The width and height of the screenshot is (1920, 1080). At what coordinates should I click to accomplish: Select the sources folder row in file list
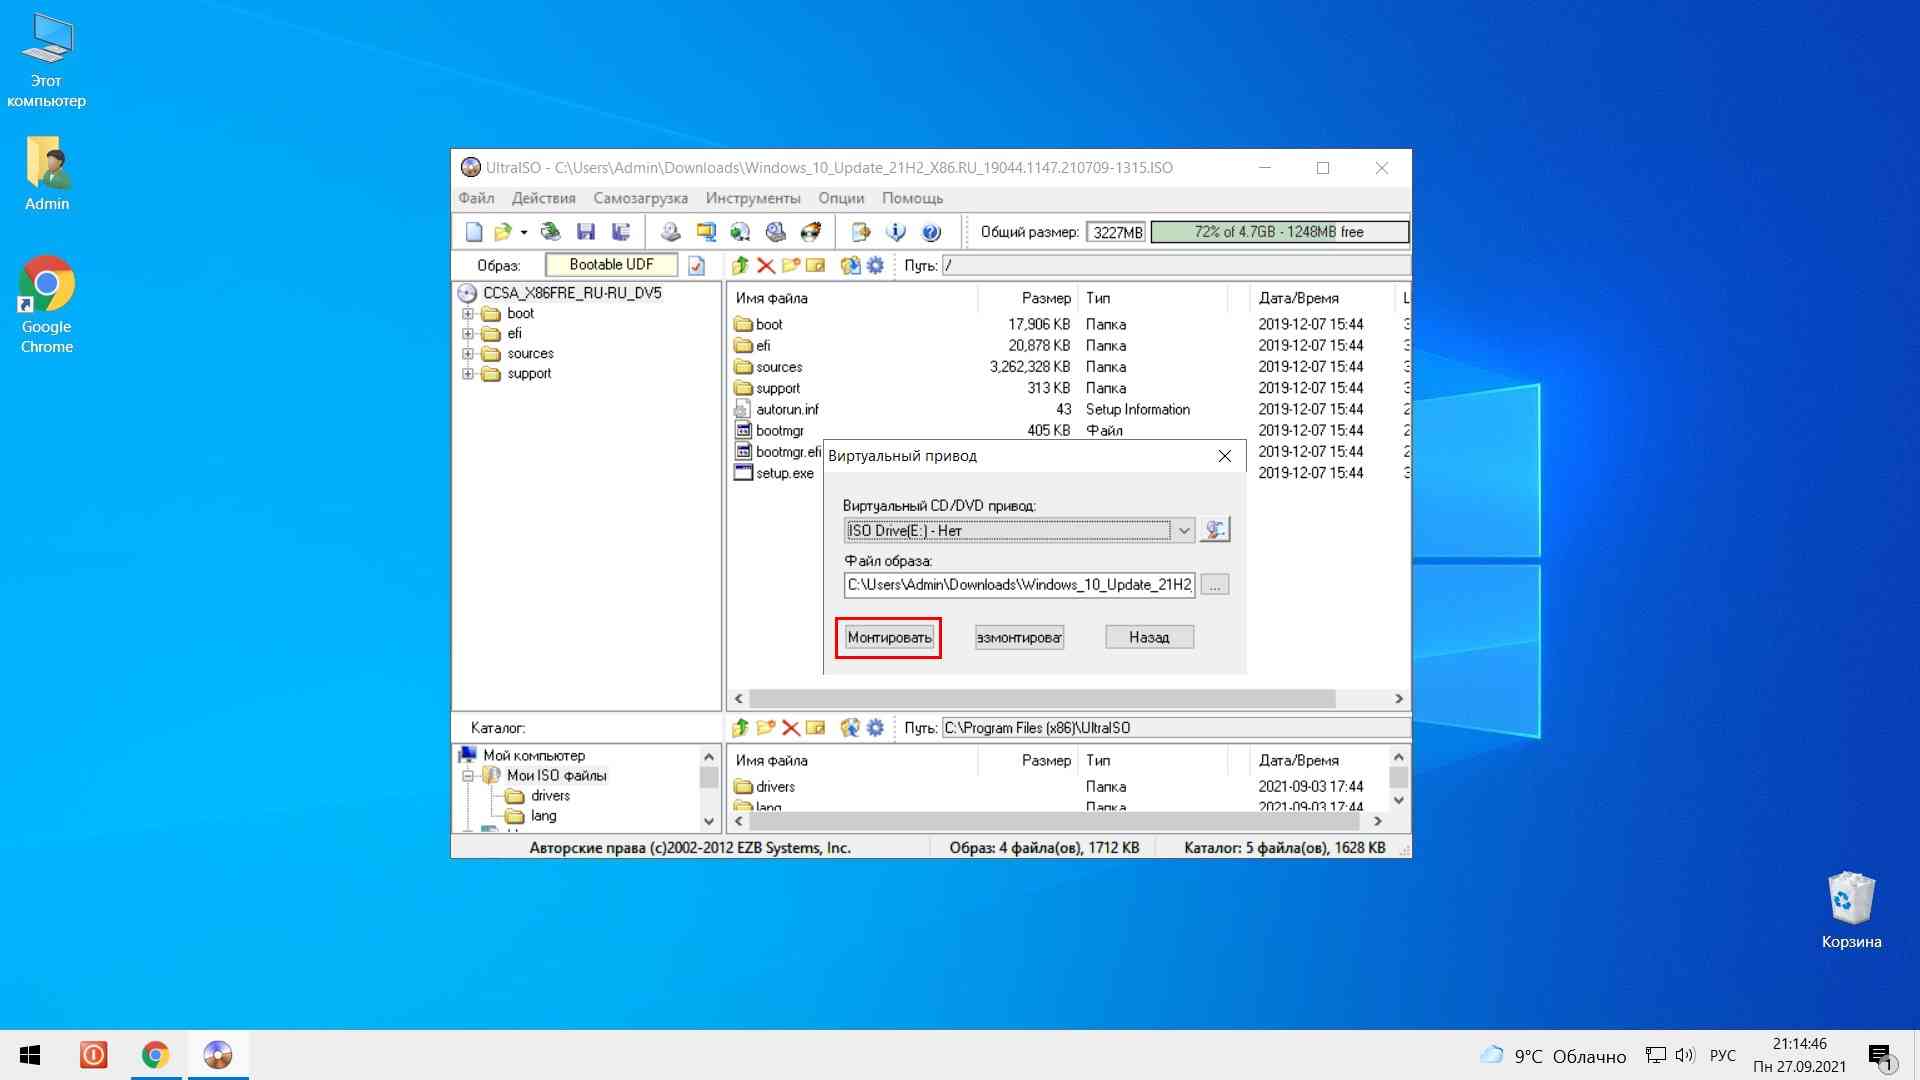coord(1067,367)
